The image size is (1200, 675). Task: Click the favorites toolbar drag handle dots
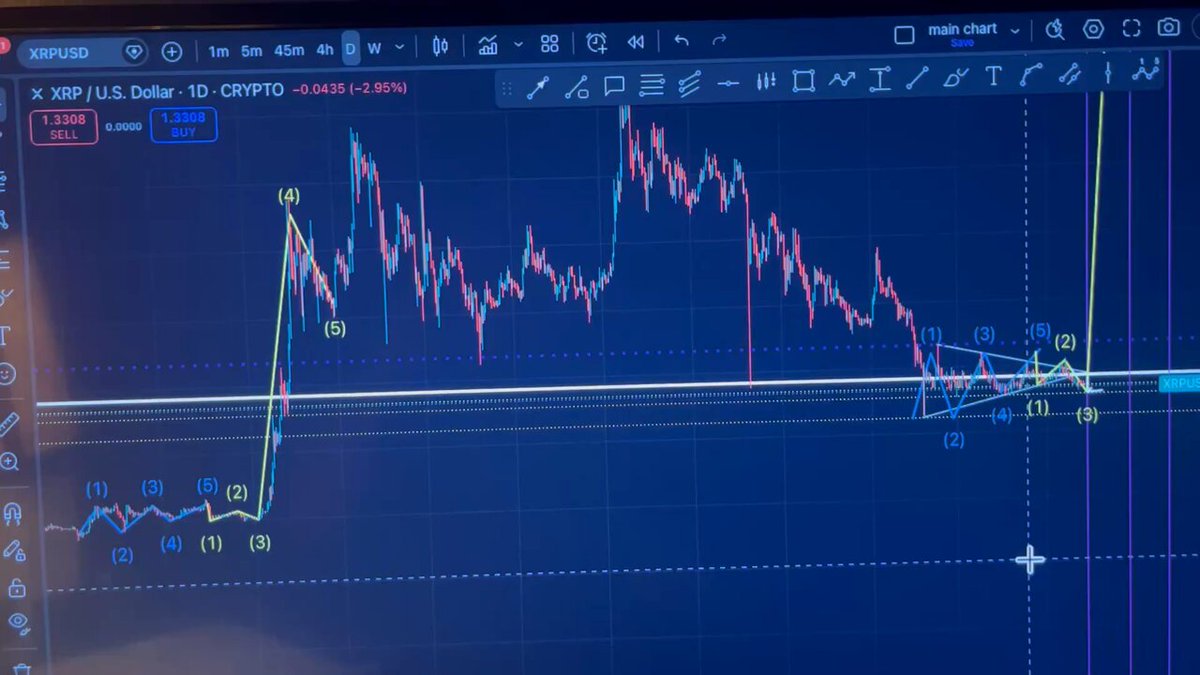505,89
